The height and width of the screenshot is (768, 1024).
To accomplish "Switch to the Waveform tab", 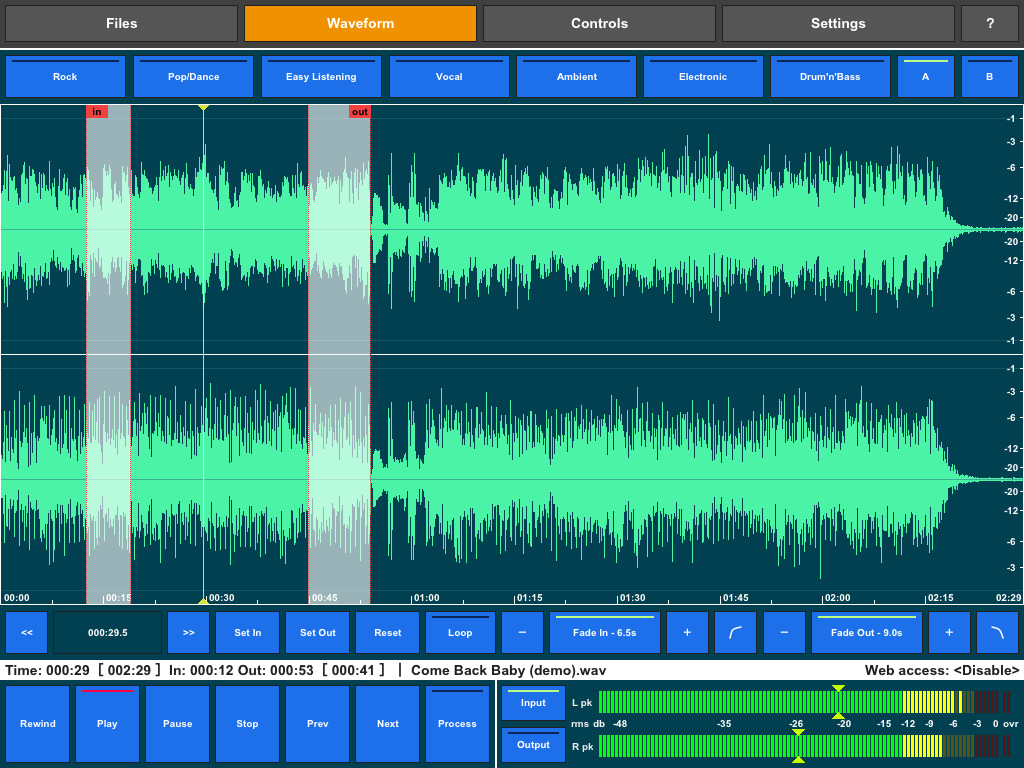I will click(x=360, y=24).
